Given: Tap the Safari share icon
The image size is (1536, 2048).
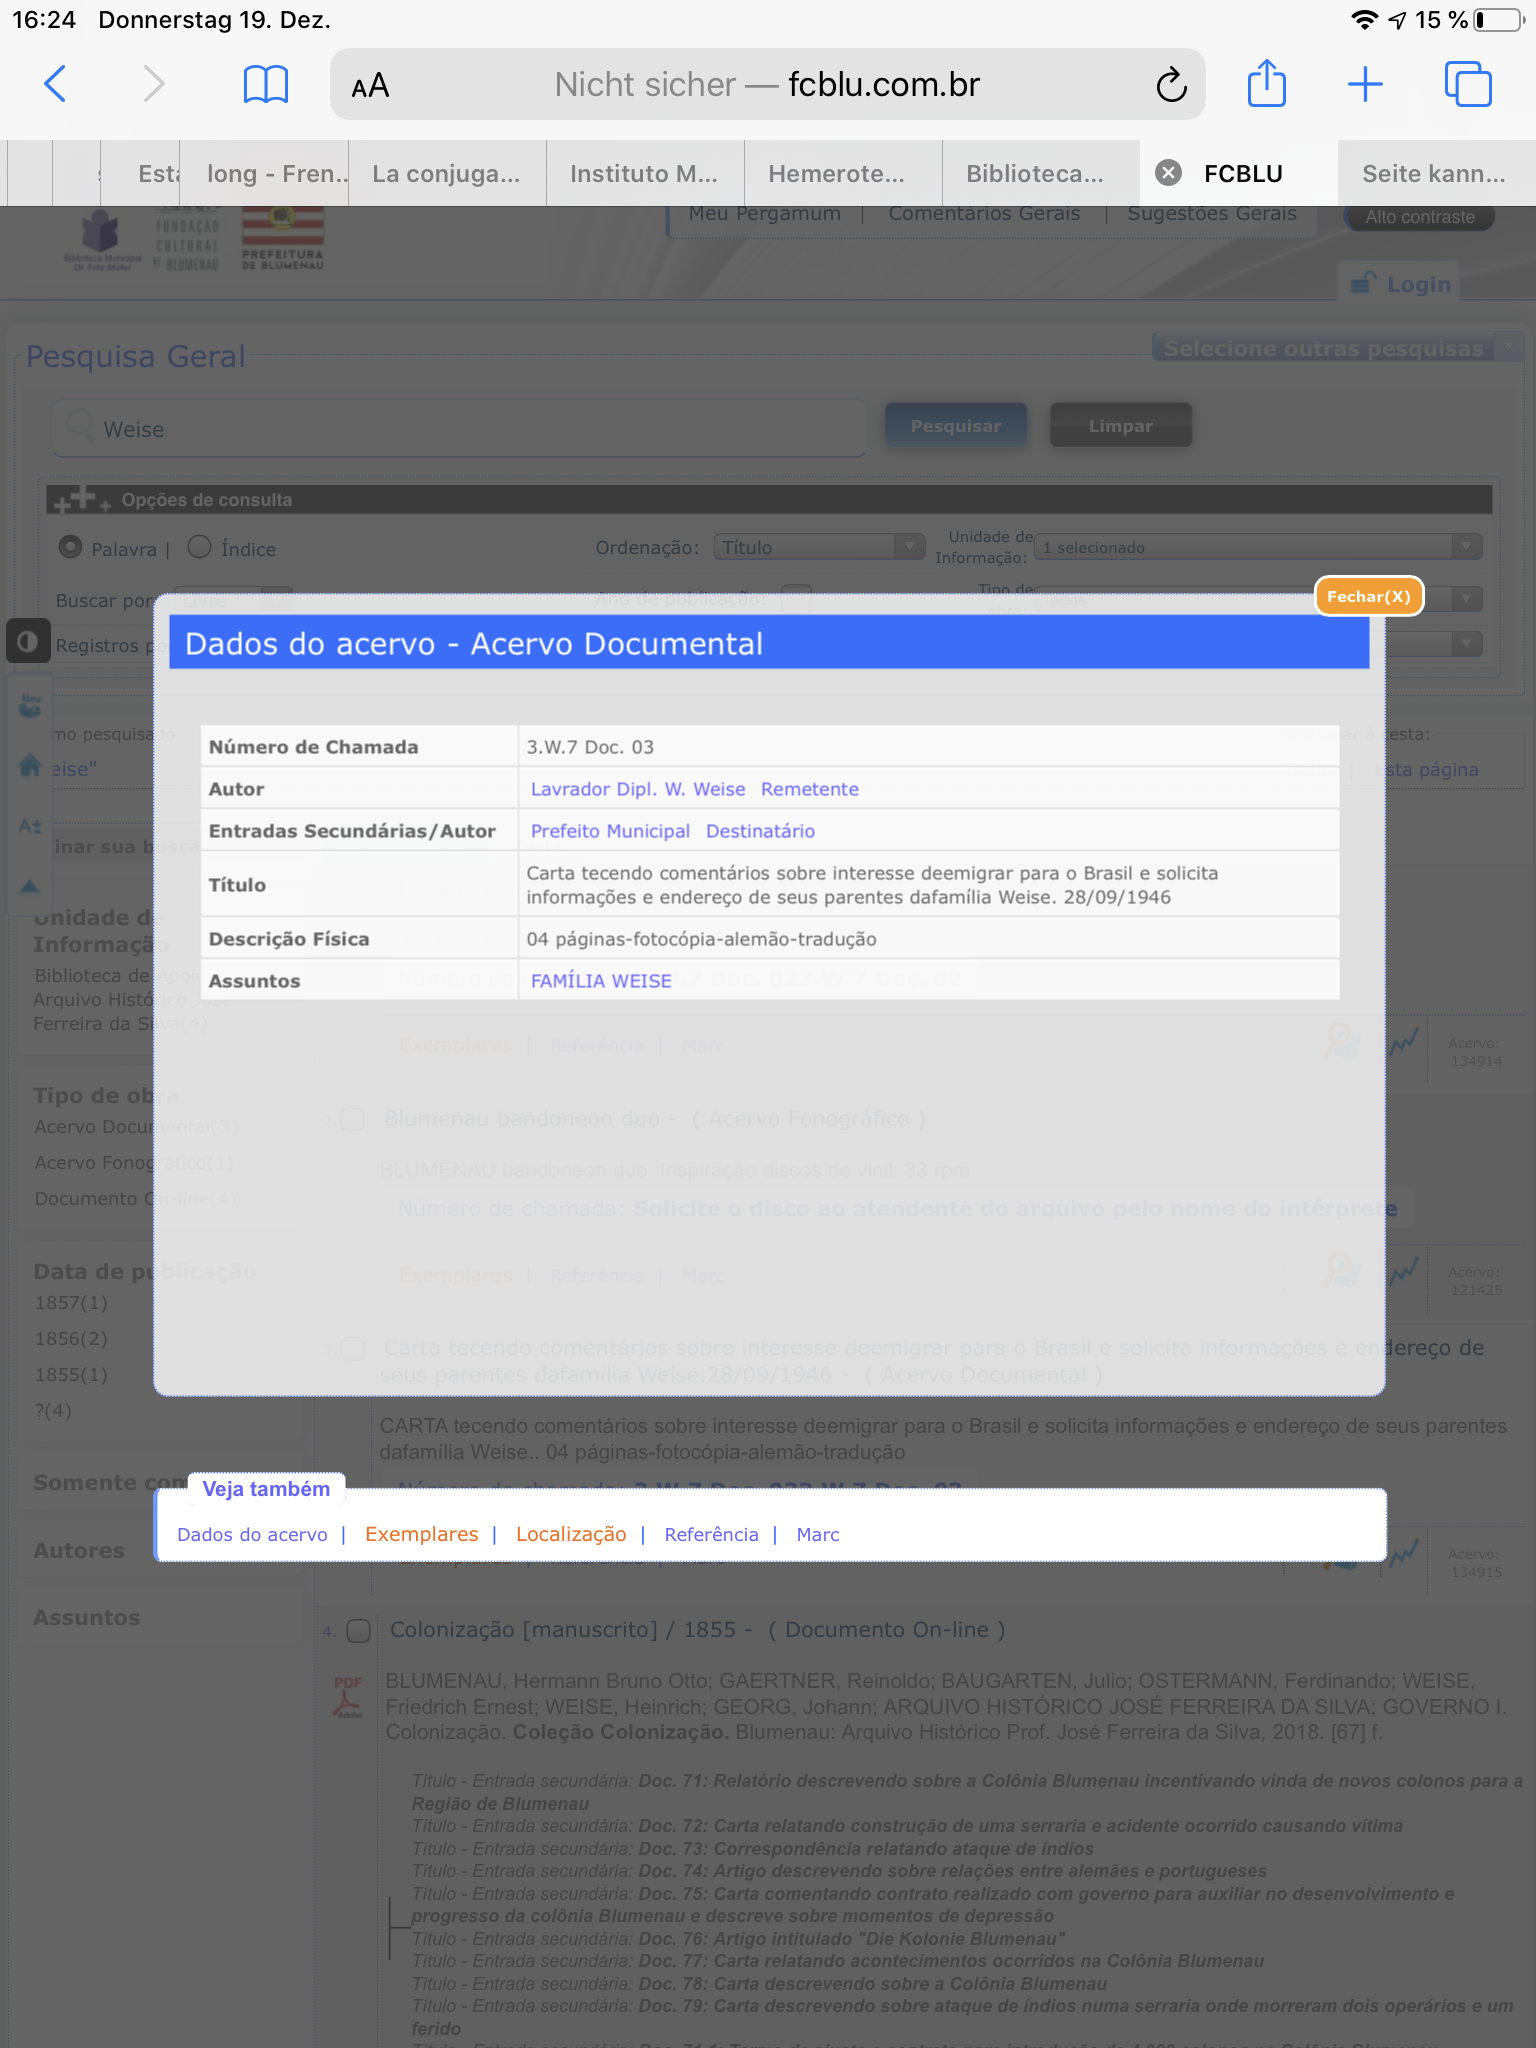Looking at the screenshot, I should click(1266, 84).
